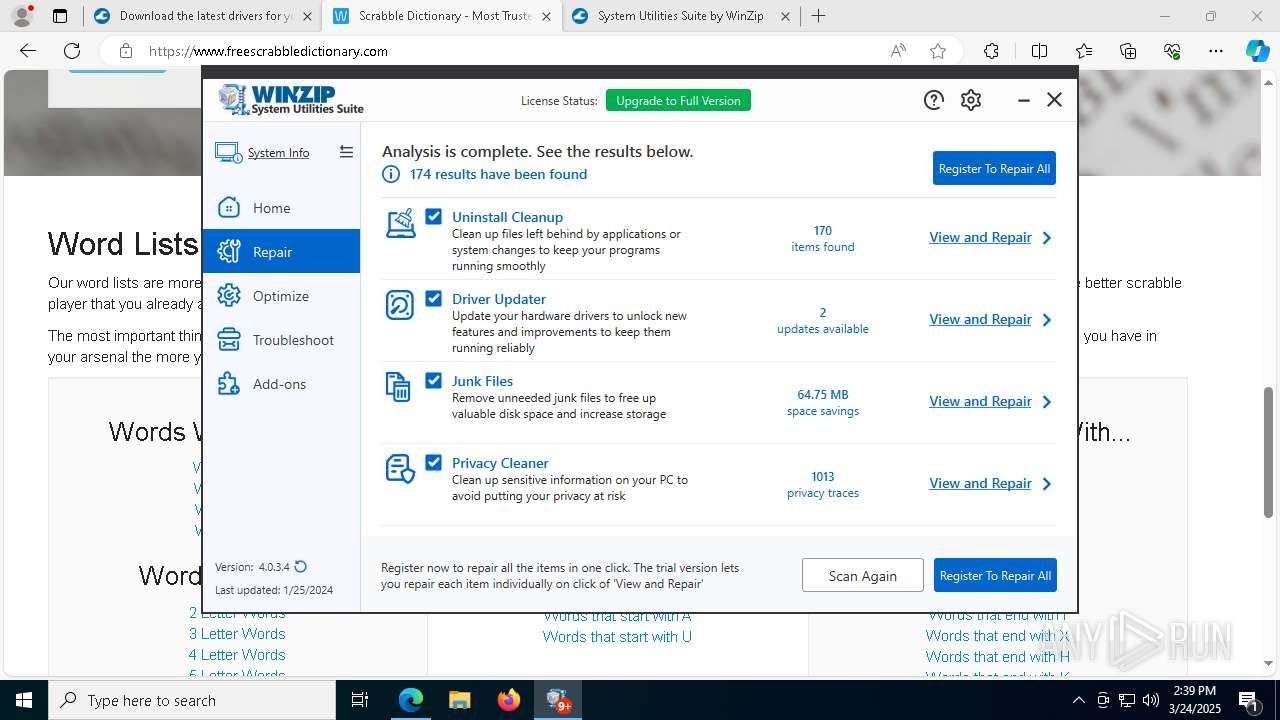Open 3 Letter Words link on webpage
Viewport: 1280px width, 720px height.
(237, 634)
